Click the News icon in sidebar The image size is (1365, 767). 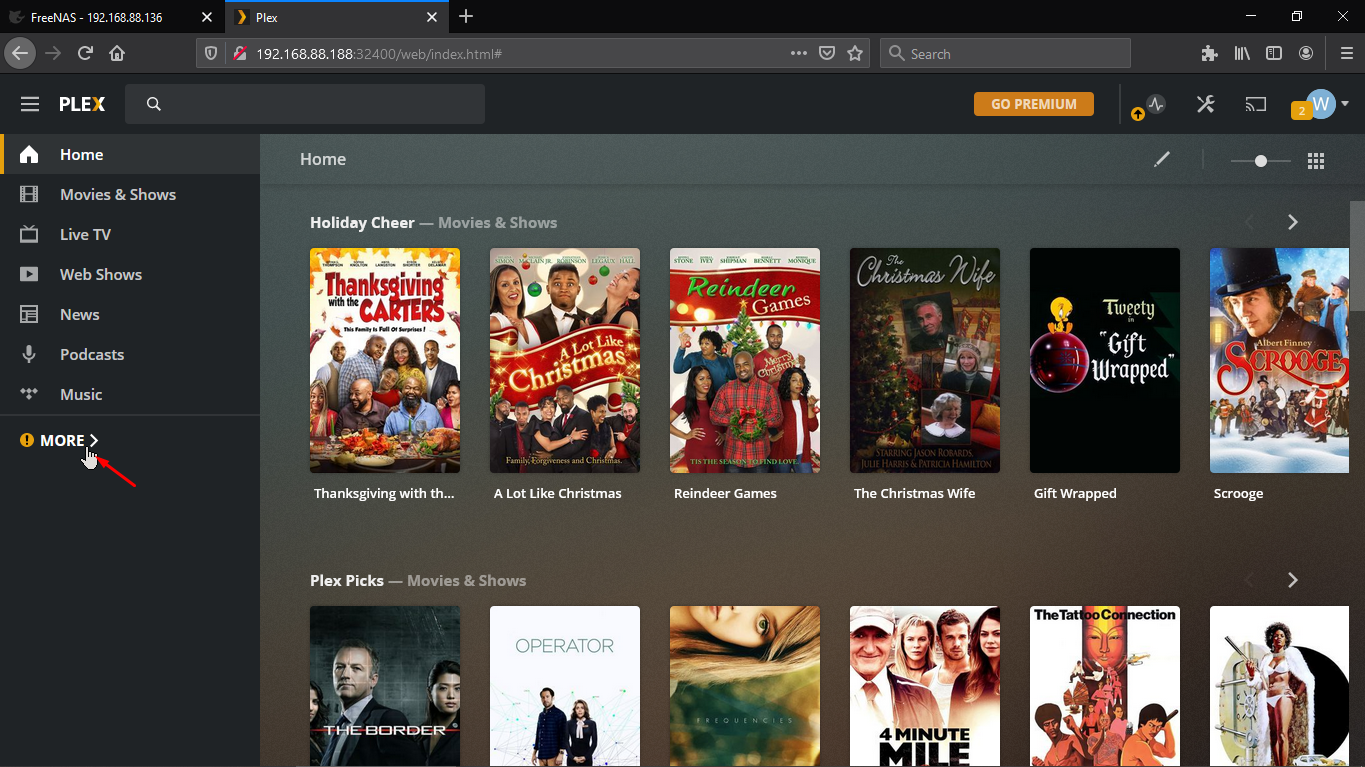pos(29,314)
